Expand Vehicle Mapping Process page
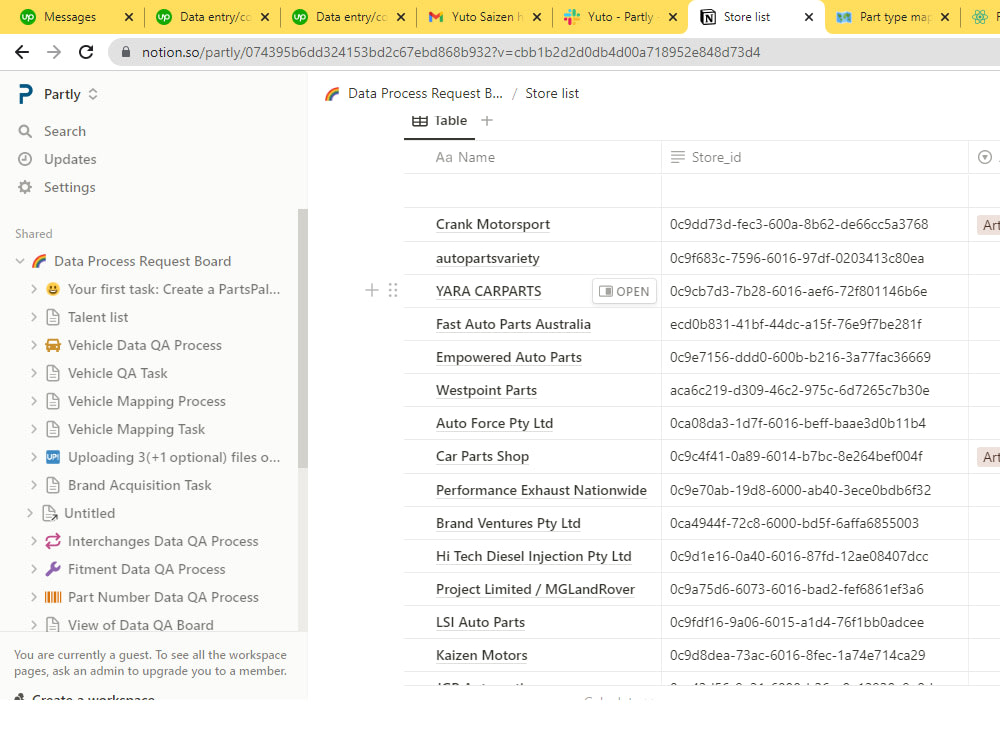1000x750 pixels. [x=34, y=401]
